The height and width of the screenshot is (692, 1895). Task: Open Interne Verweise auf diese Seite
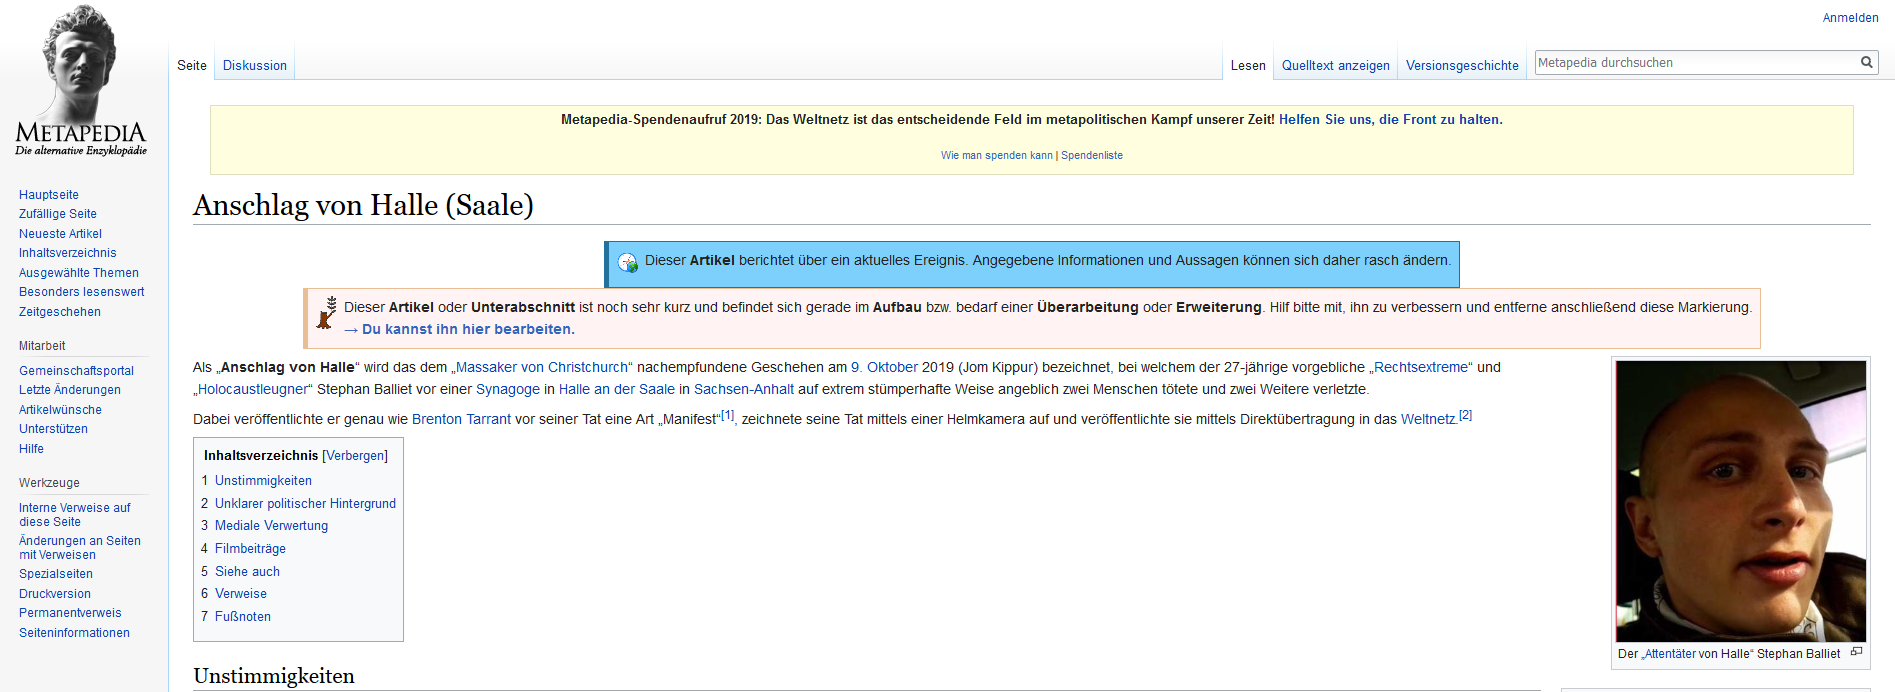pyautogui.click(x=75, y=515)
